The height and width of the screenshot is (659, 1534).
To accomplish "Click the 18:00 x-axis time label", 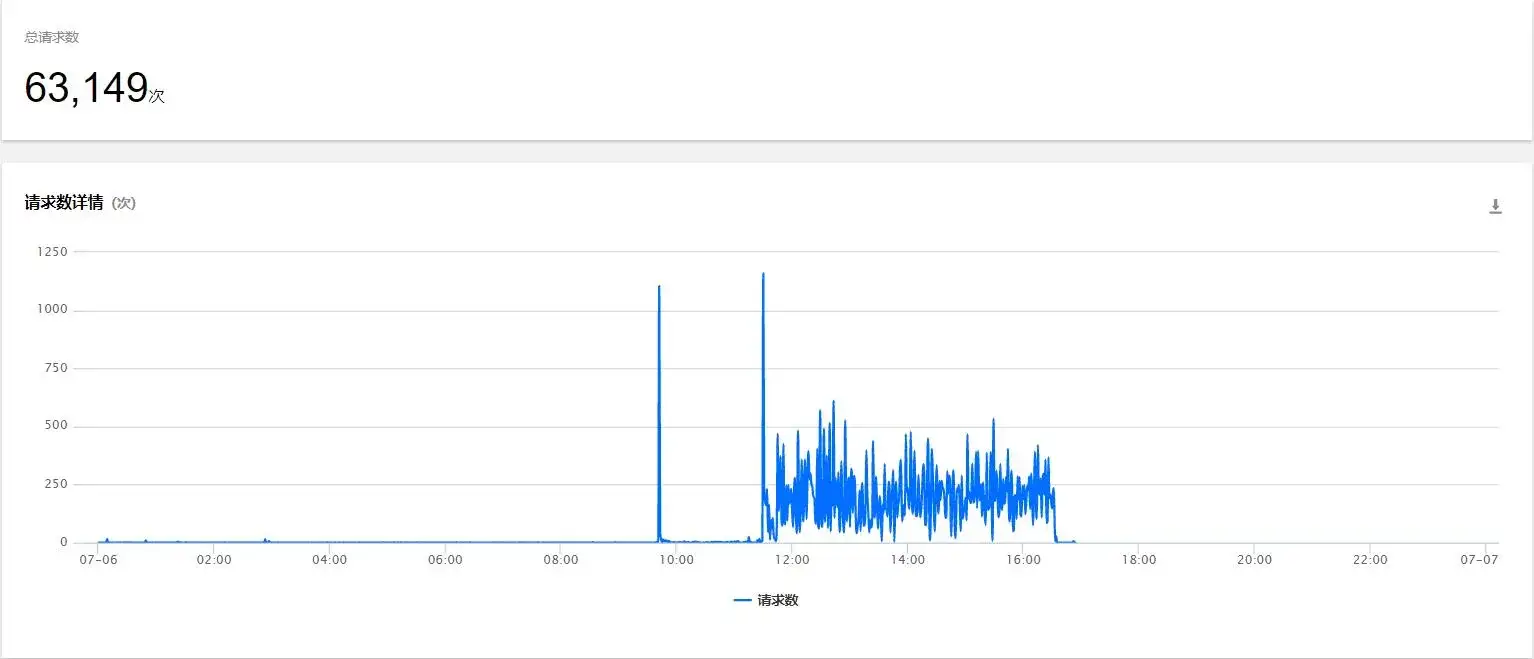I will click(1139, 560).
